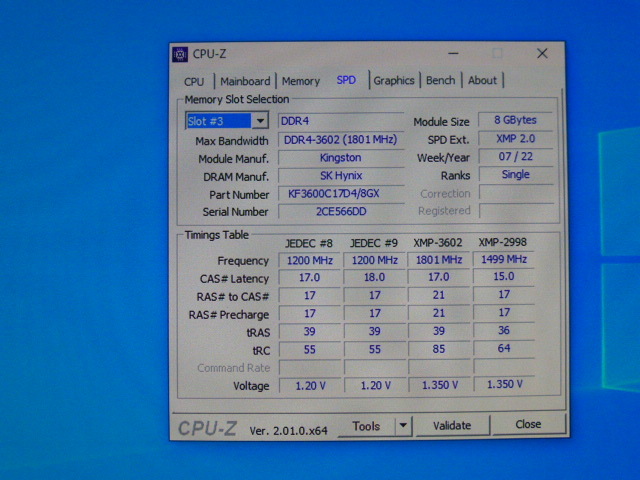Open the Memory tab

click(301, 81)
